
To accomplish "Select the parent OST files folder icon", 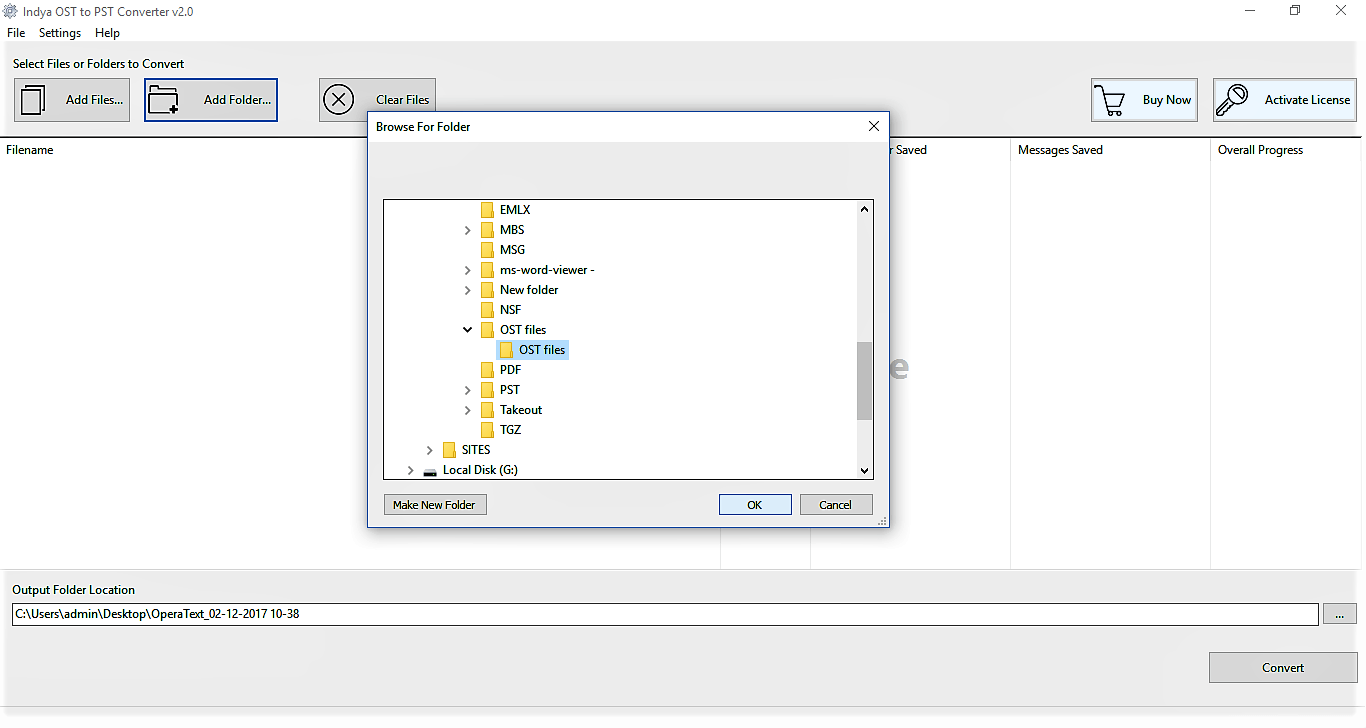I will click(x=487, y=330).
